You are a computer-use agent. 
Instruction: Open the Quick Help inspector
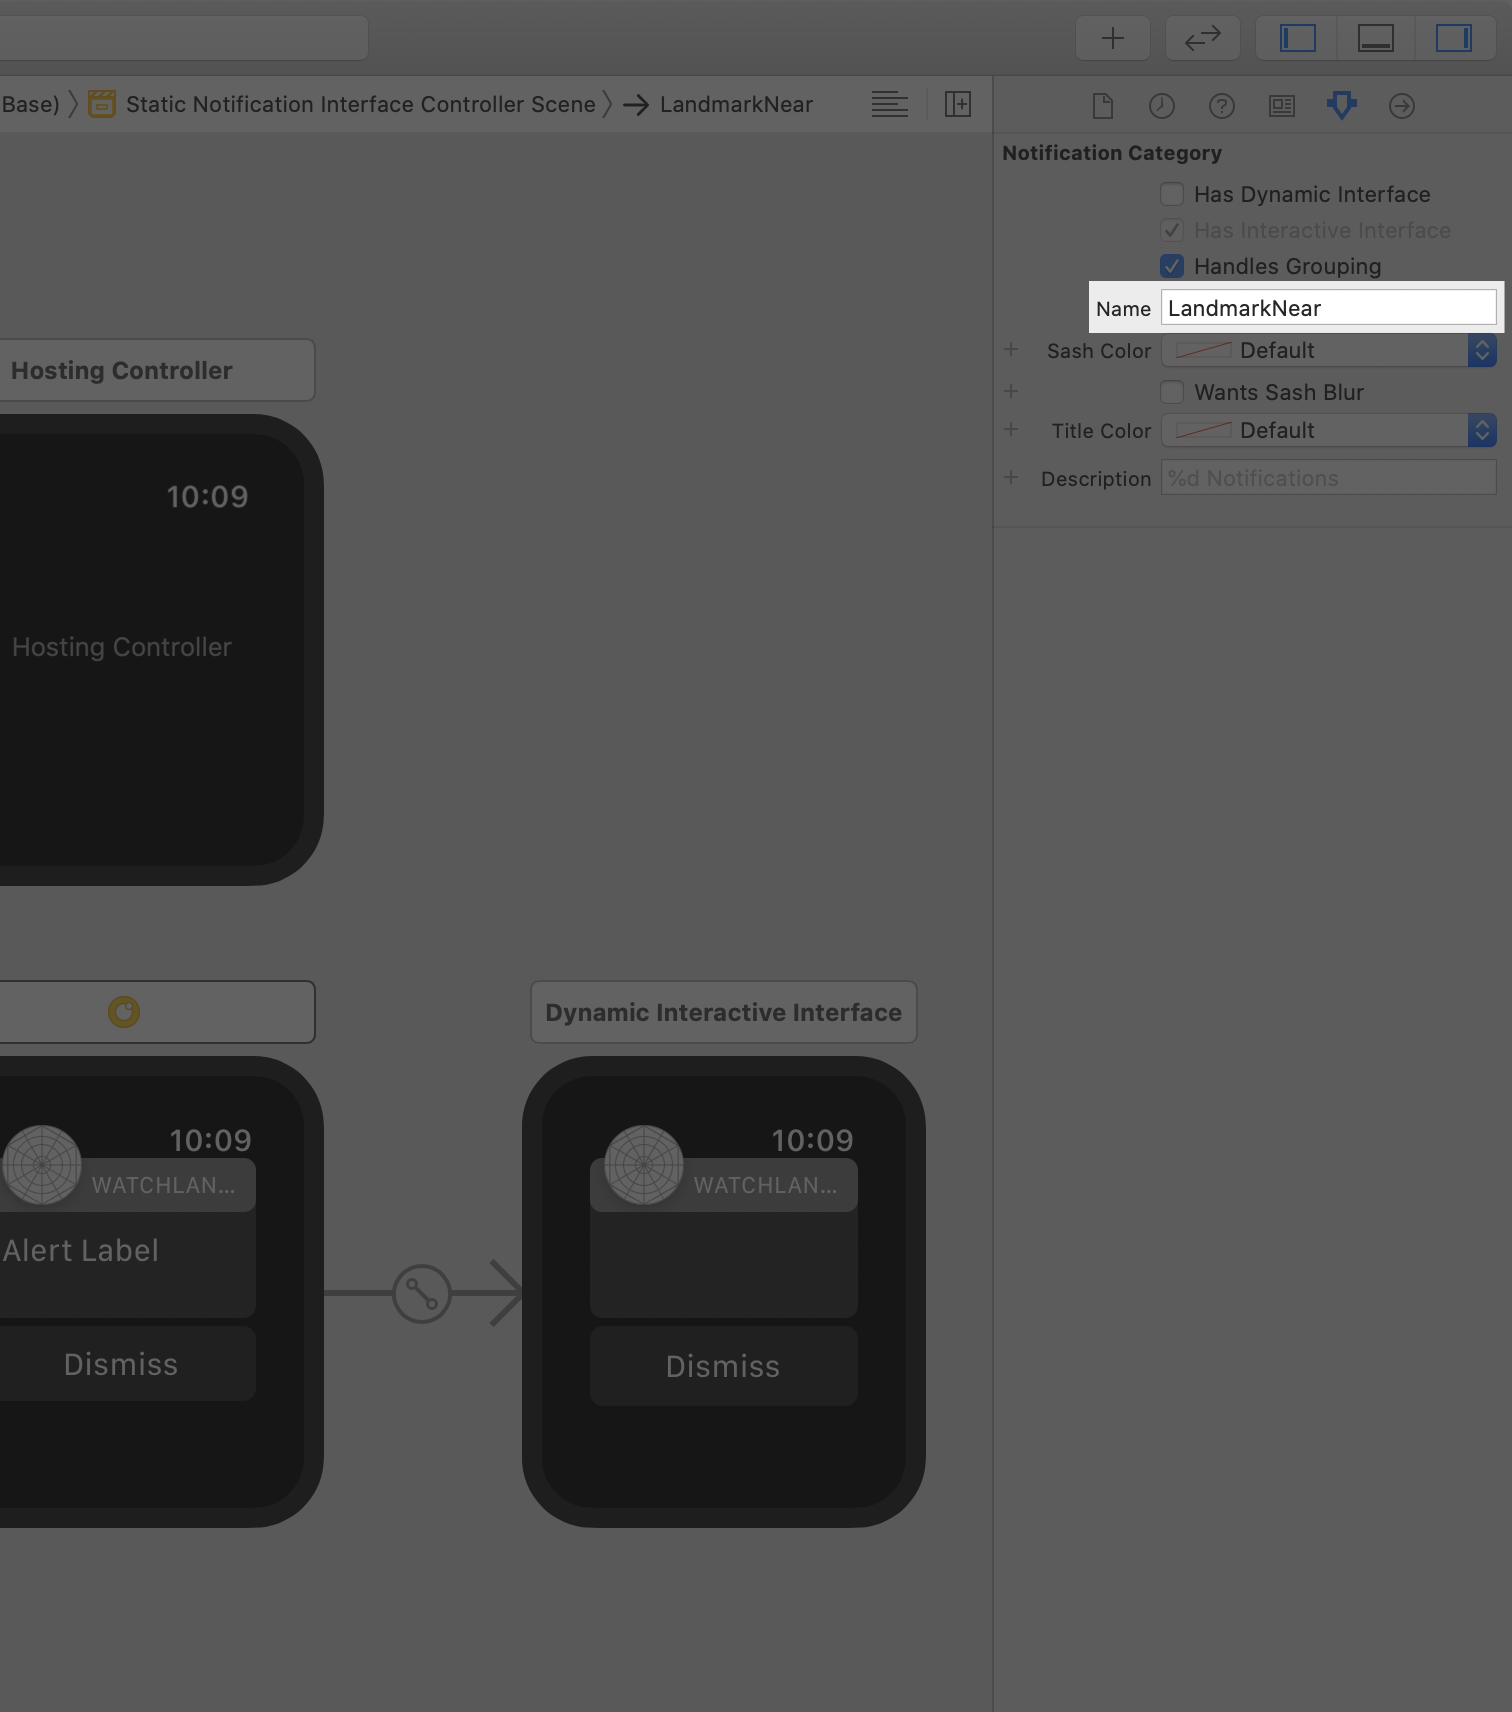coord(1222,106)
